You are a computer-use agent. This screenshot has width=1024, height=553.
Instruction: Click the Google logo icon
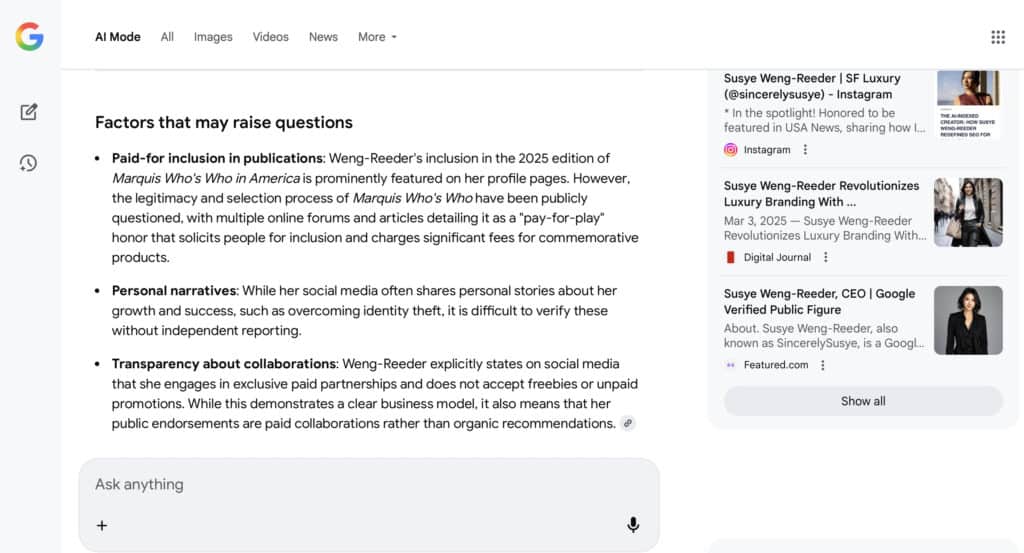tap(29, 37)
